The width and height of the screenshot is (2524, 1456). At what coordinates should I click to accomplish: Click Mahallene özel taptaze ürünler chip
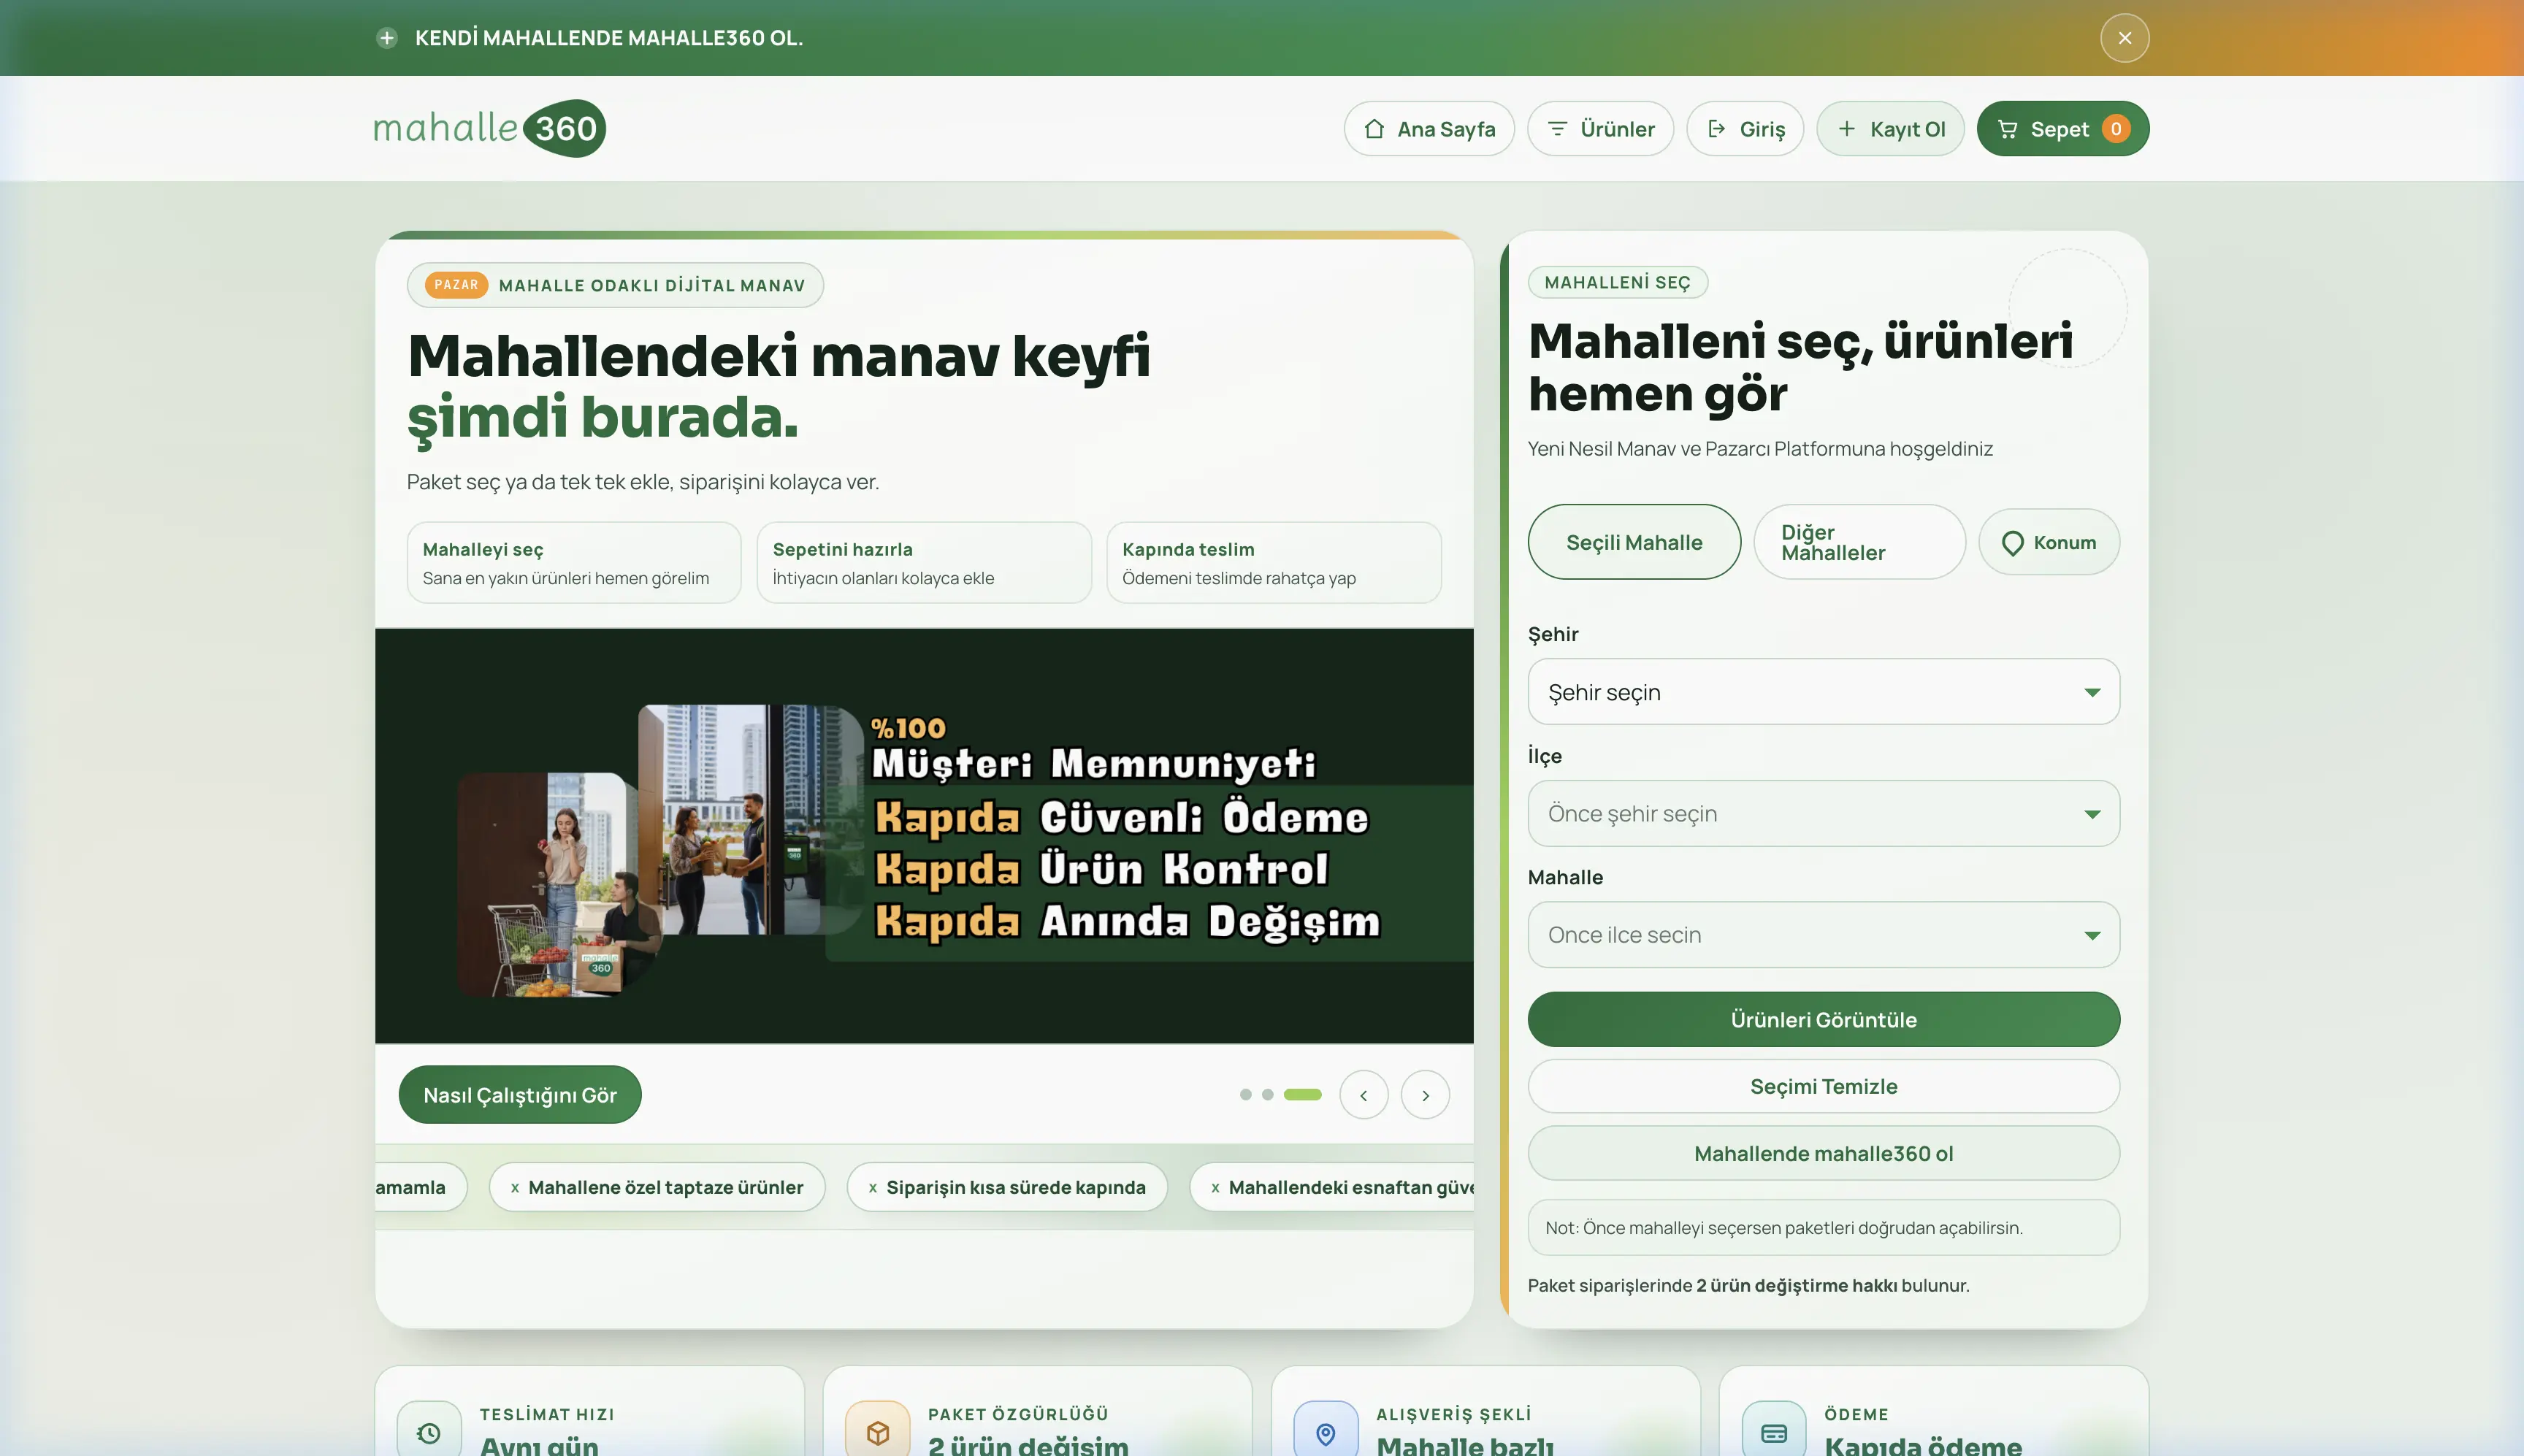click(x=657, y=1188)
